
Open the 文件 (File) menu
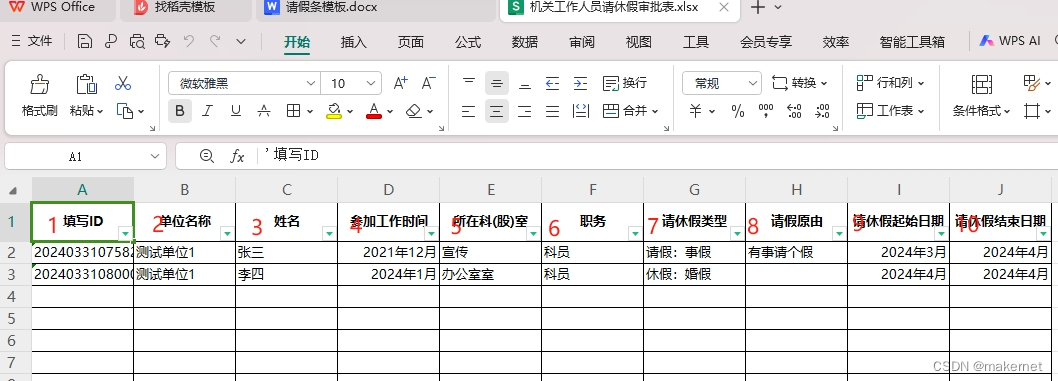pos(32,42)
